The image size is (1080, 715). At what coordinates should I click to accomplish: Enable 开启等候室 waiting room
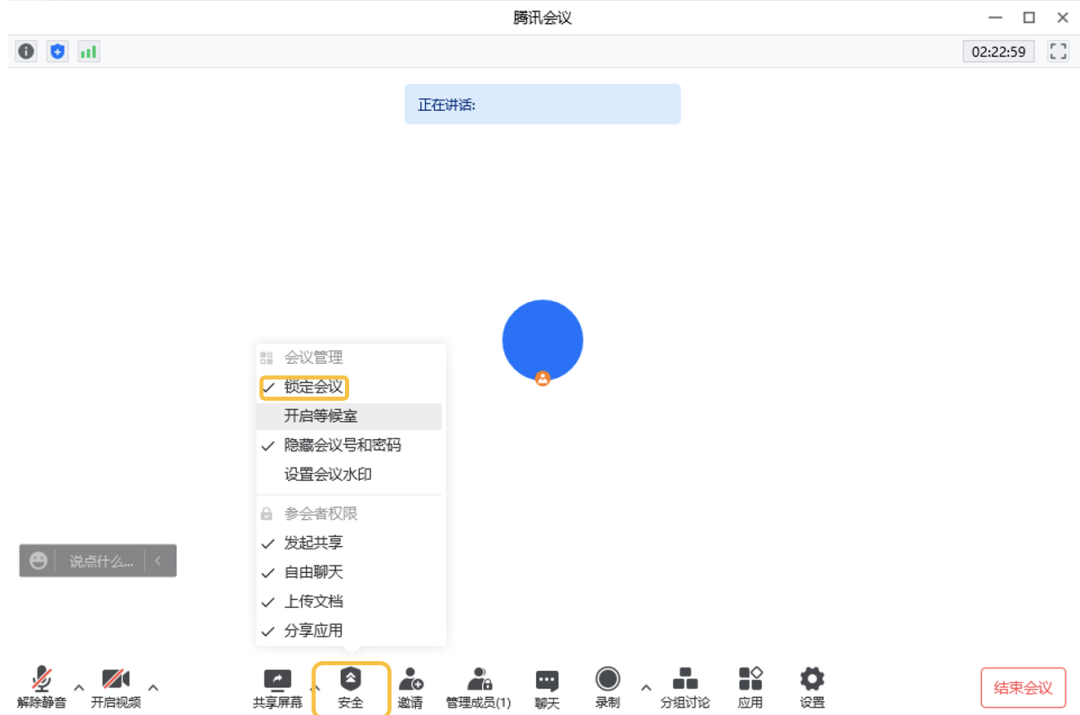[x=316, y=416]
